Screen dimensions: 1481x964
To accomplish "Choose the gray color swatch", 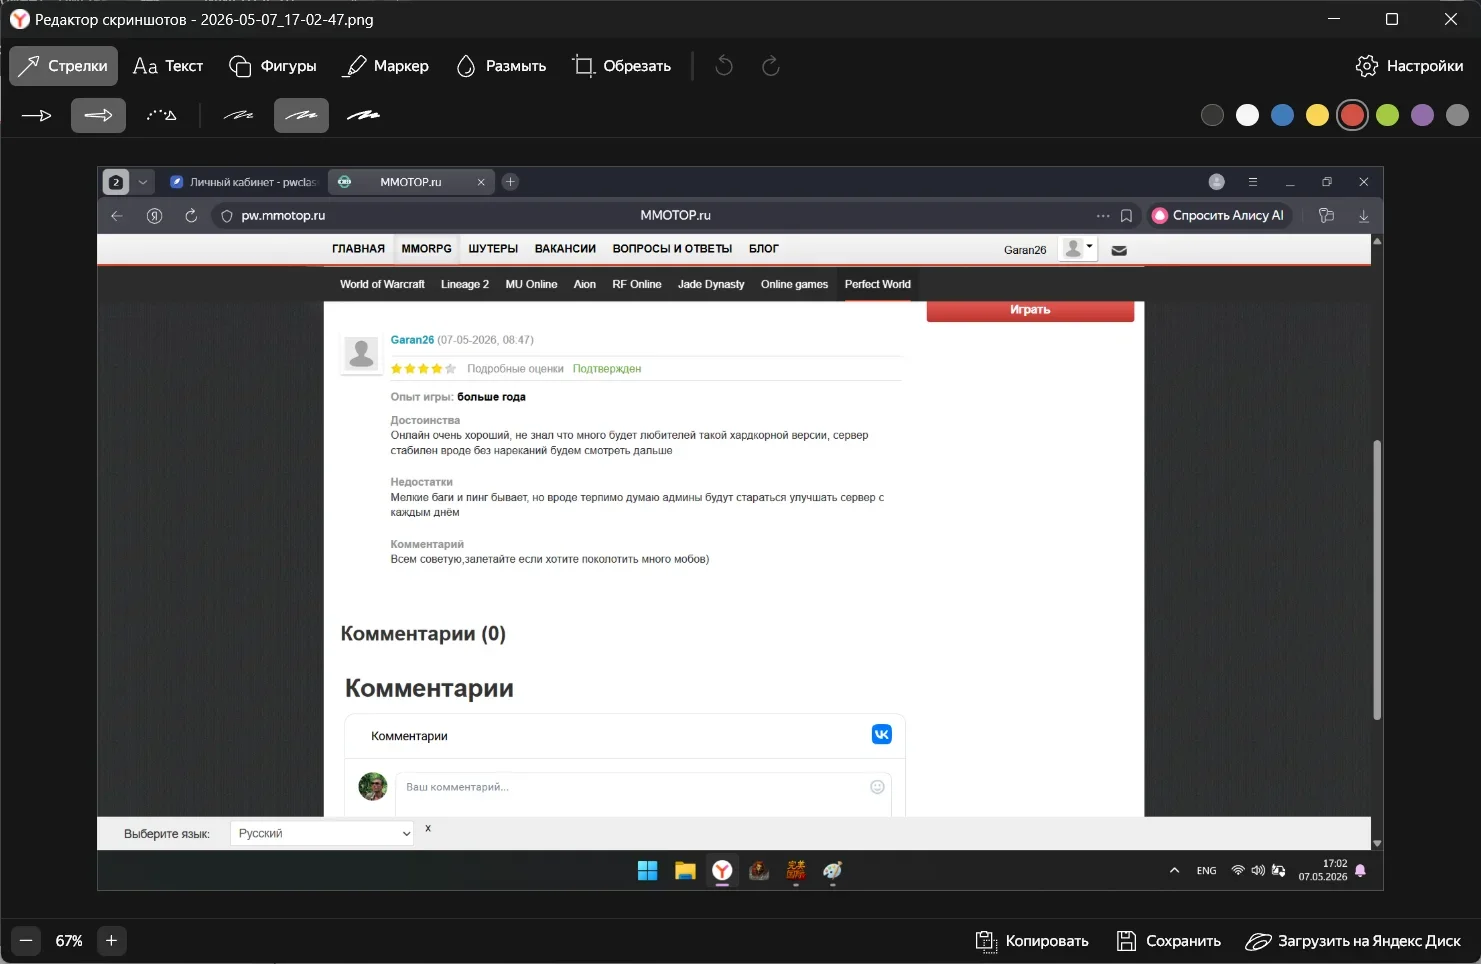I will pos(1457,115).
